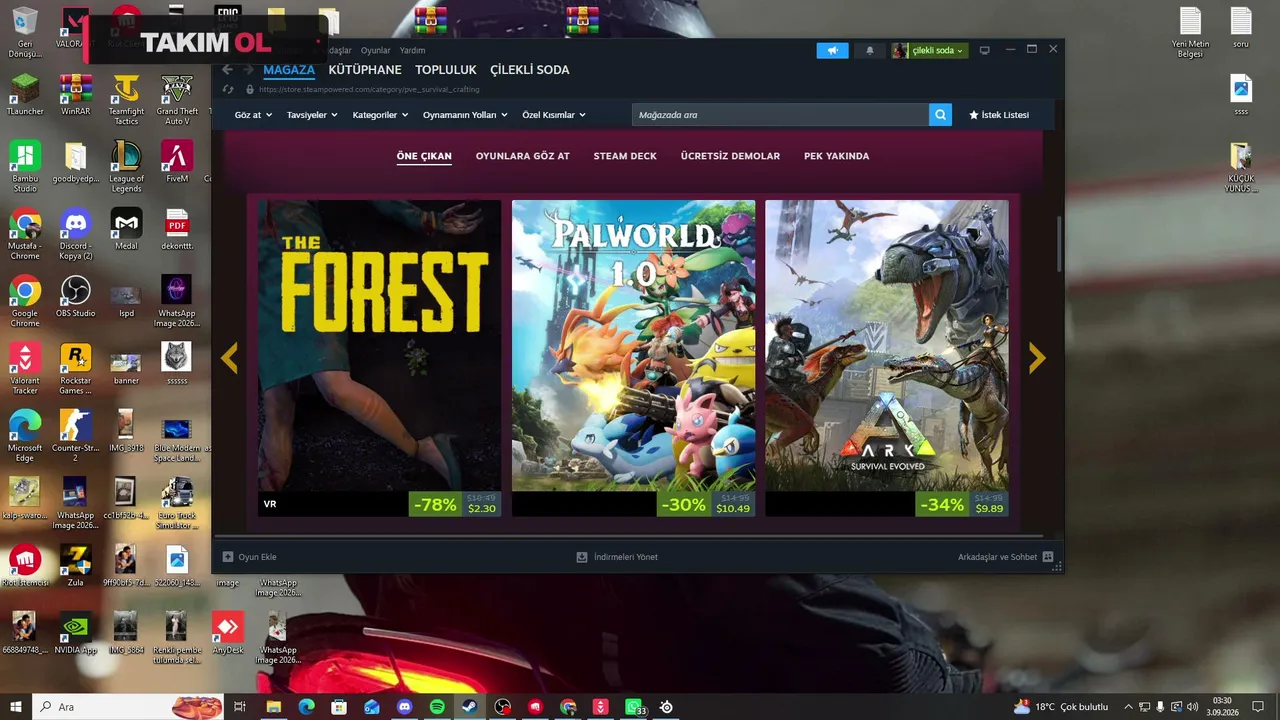Open Oynamanın Yolları dropdown menu
This screenshot has width=1280, height=720.
(x=465, y=115)
